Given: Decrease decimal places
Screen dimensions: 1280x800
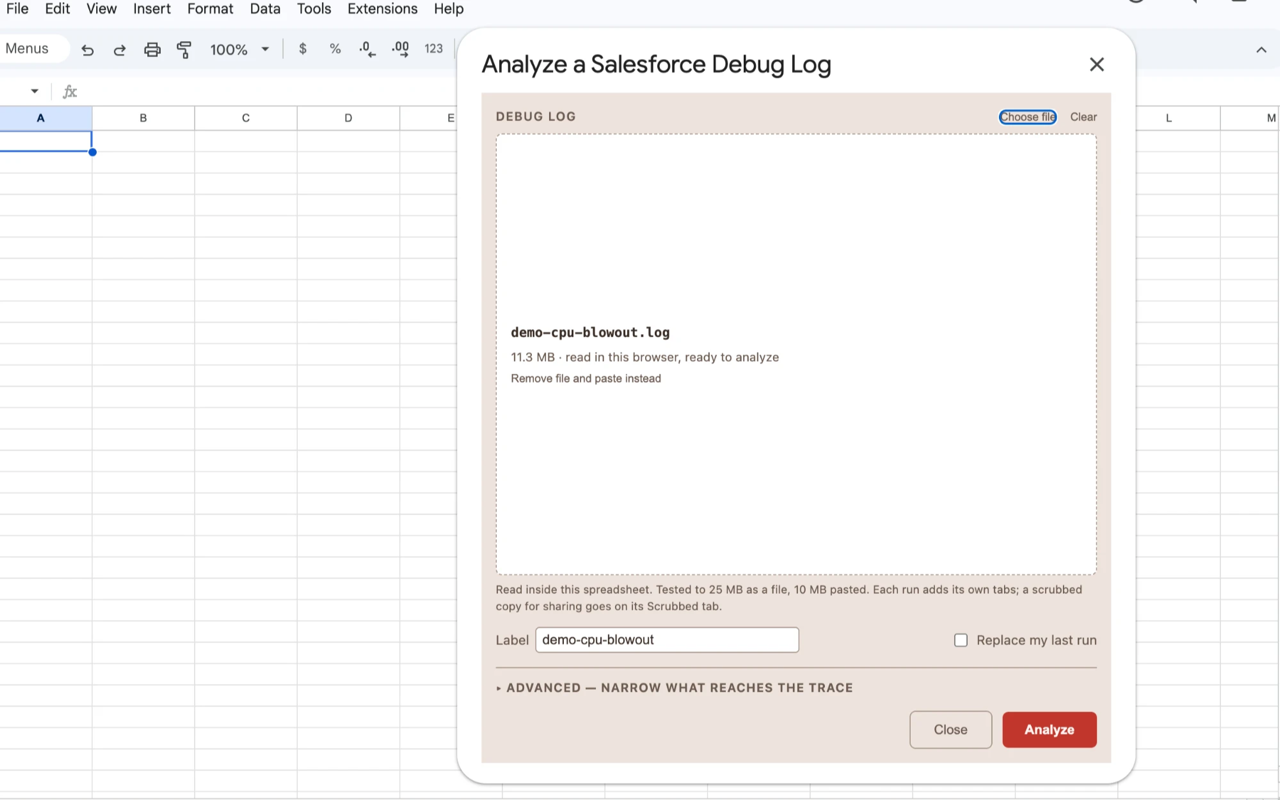Looking at the screenshot, I should click(367, 49).
